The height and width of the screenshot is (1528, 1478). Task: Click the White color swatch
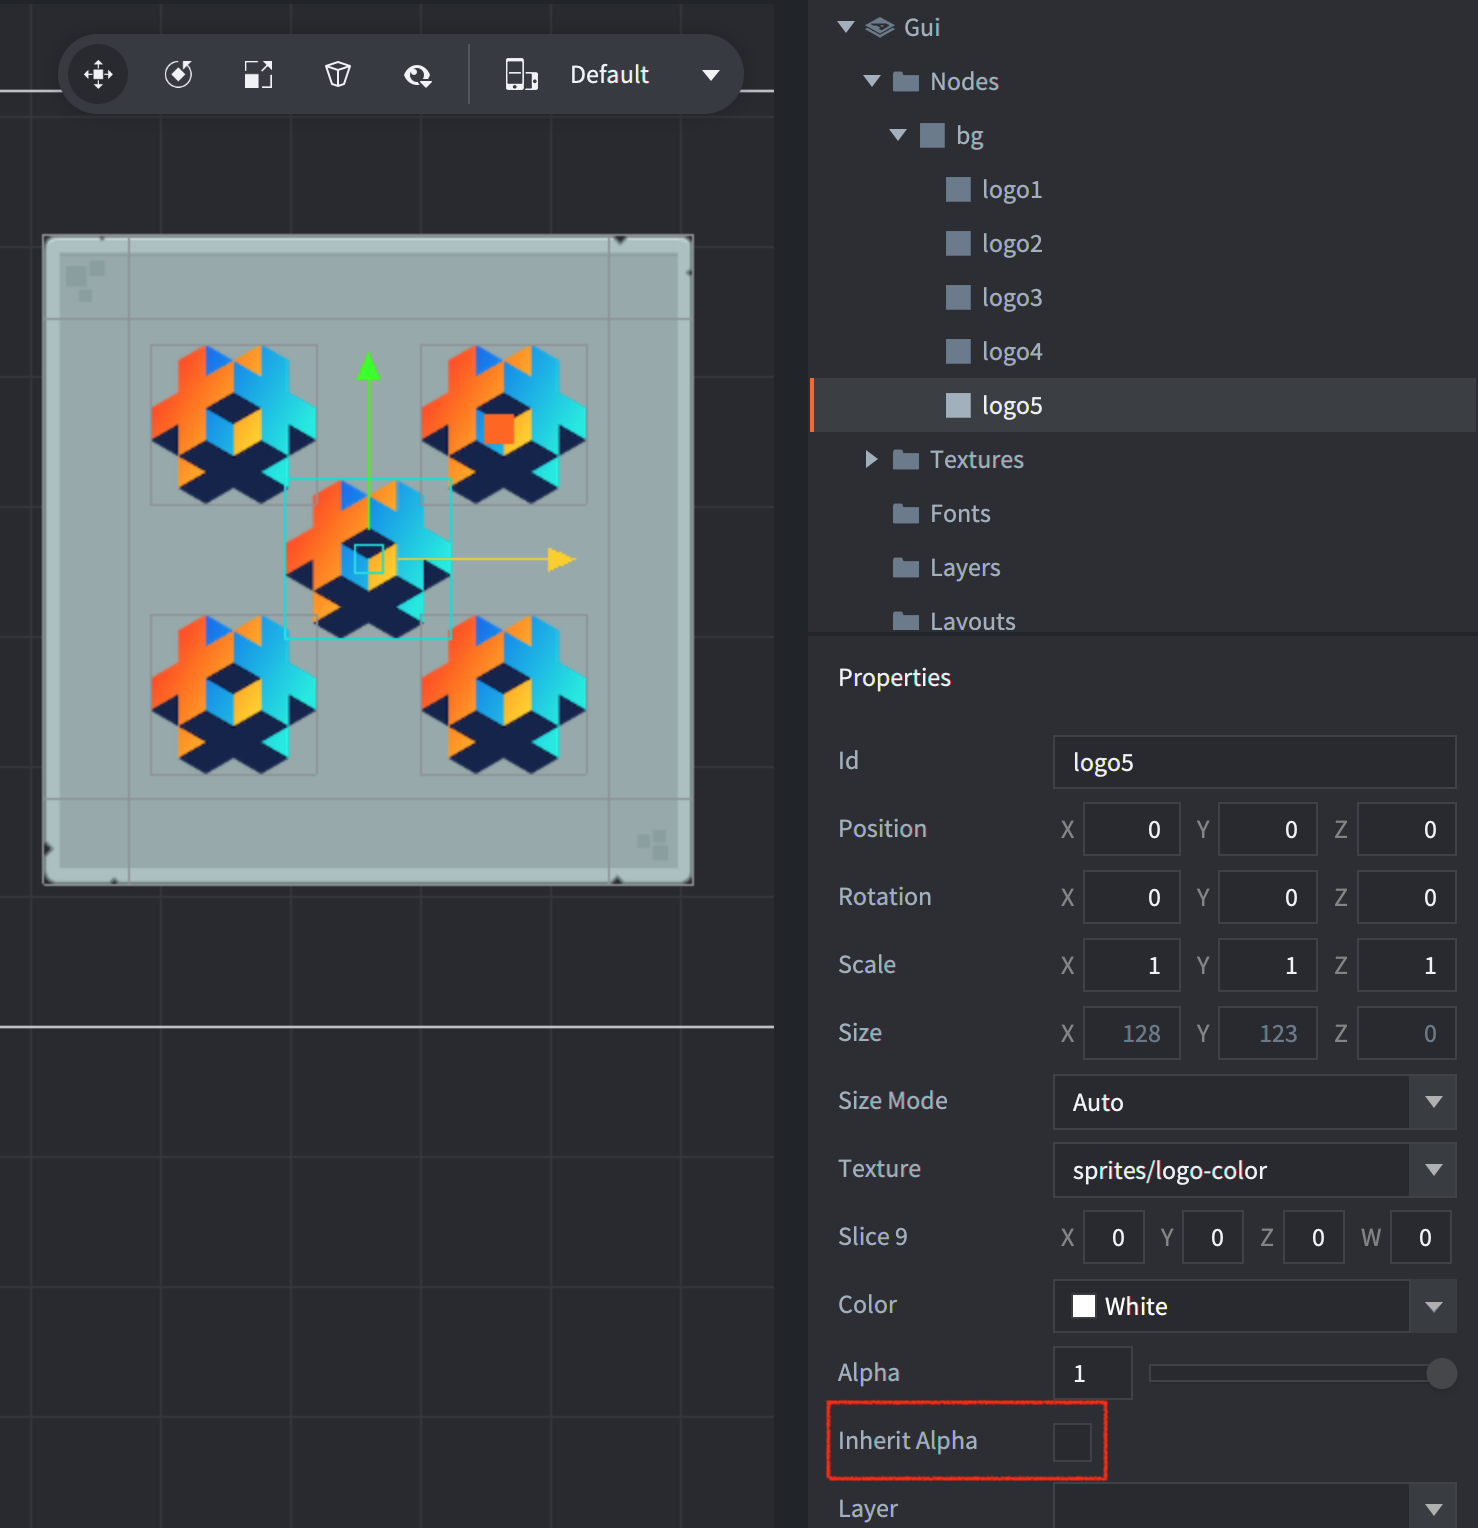1084,1306
